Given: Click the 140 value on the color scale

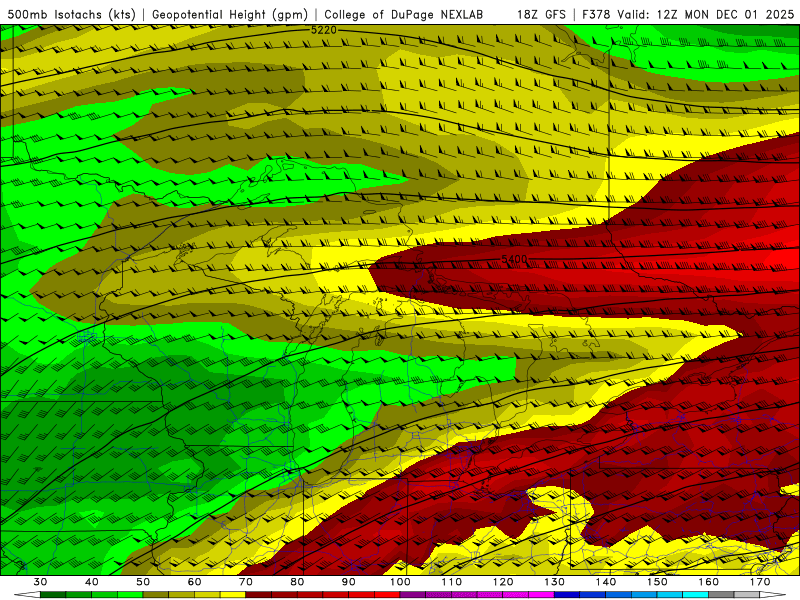Looking at the screenshot, I should [606, 582].
